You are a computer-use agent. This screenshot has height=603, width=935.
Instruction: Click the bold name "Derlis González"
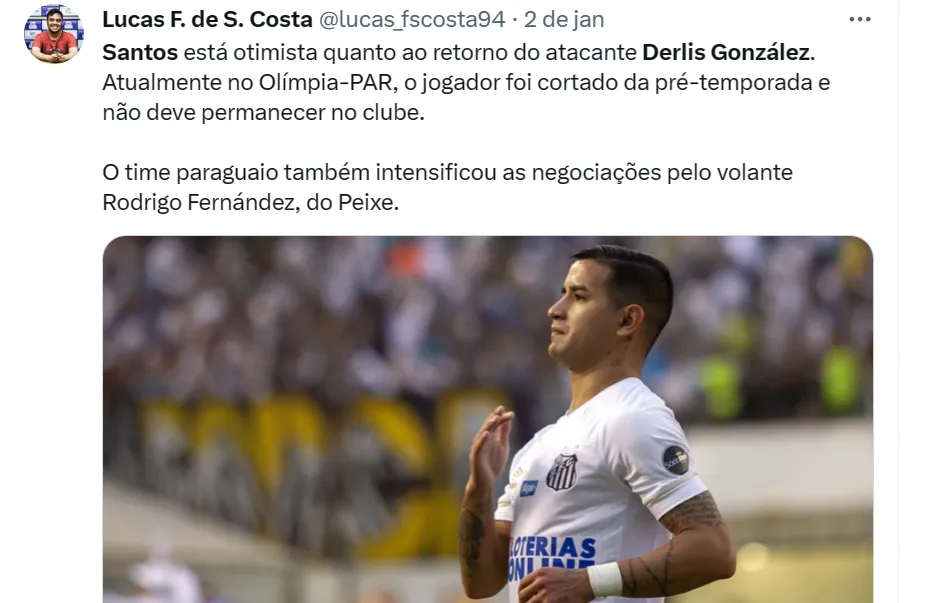click(x=726, y=52)
